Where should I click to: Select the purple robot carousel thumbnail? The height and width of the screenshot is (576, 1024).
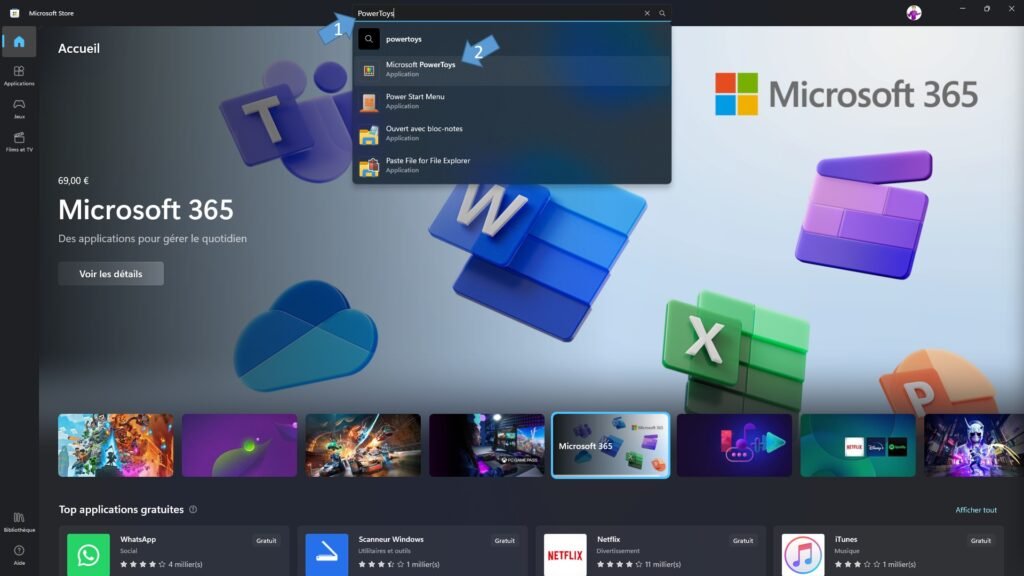click(974, 445)
